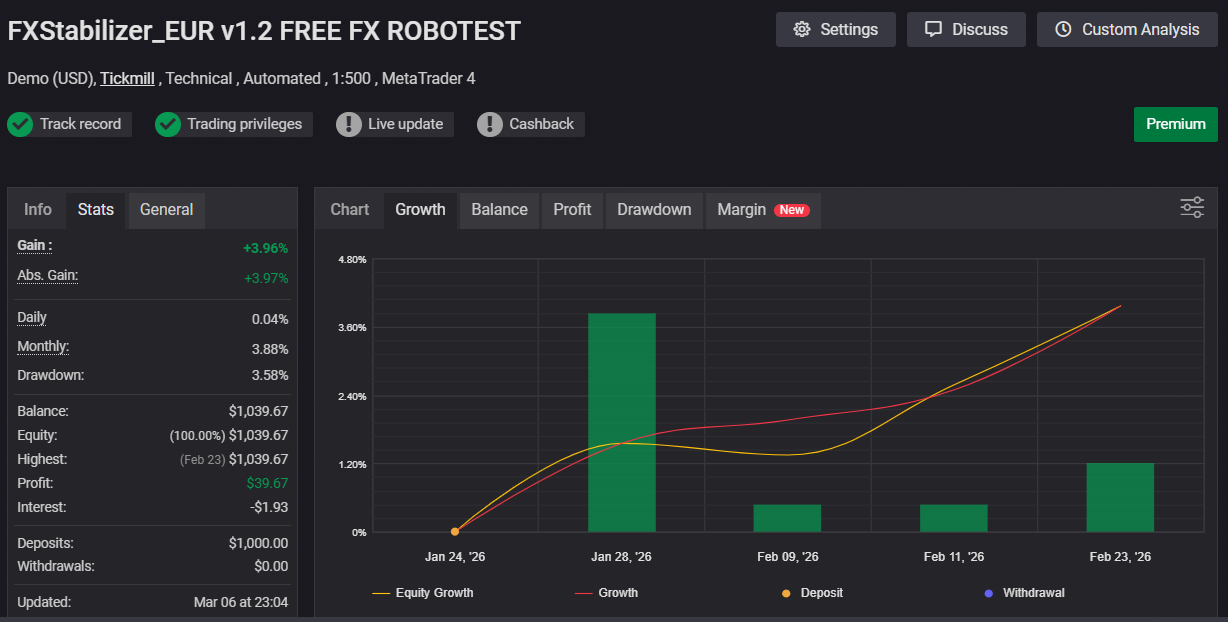The width and height of the screenshot is (1228, 622).
Task: Open the Tickmill broker link
Action: pyautogui.click(x=127, y=78)
